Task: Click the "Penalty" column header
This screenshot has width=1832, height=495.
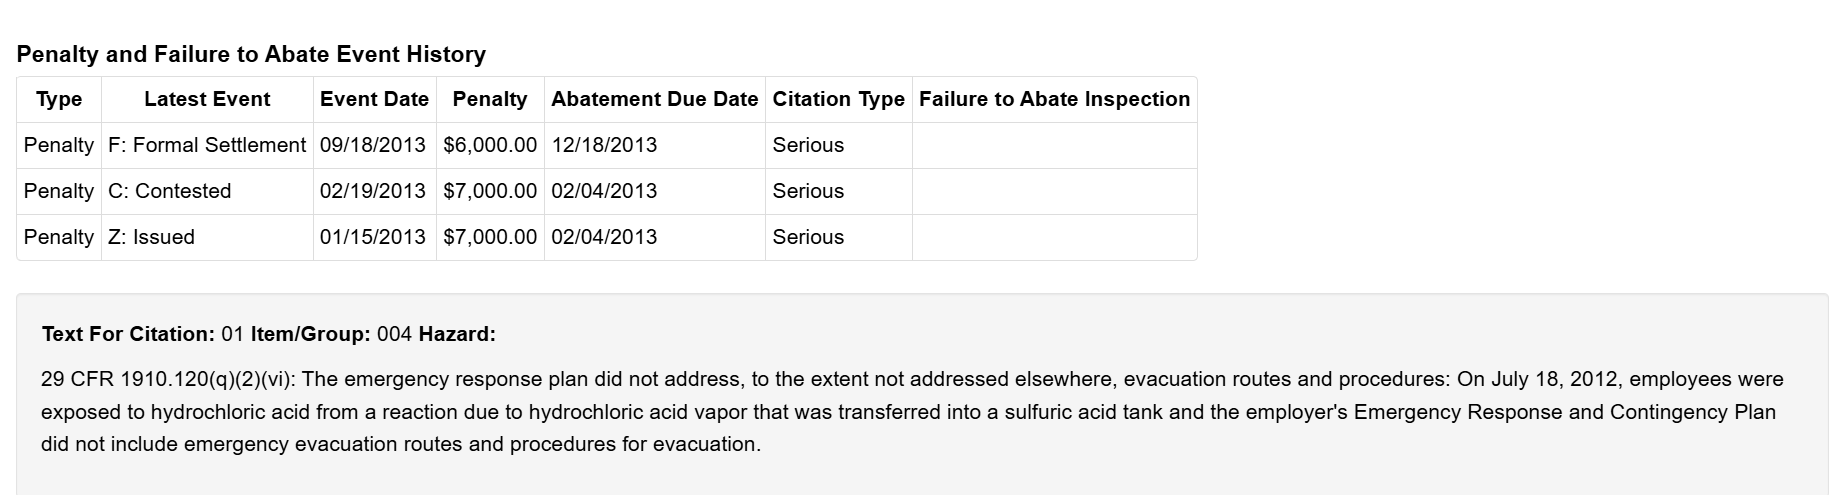Action: pos(490,99)
